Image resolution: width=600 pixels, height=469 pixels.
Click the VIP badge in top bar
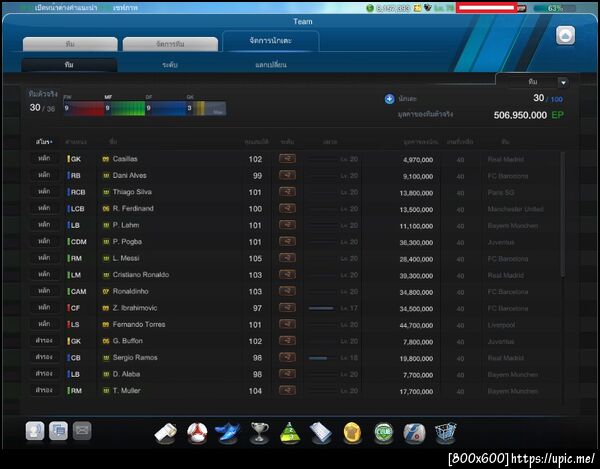click(522, 8)
